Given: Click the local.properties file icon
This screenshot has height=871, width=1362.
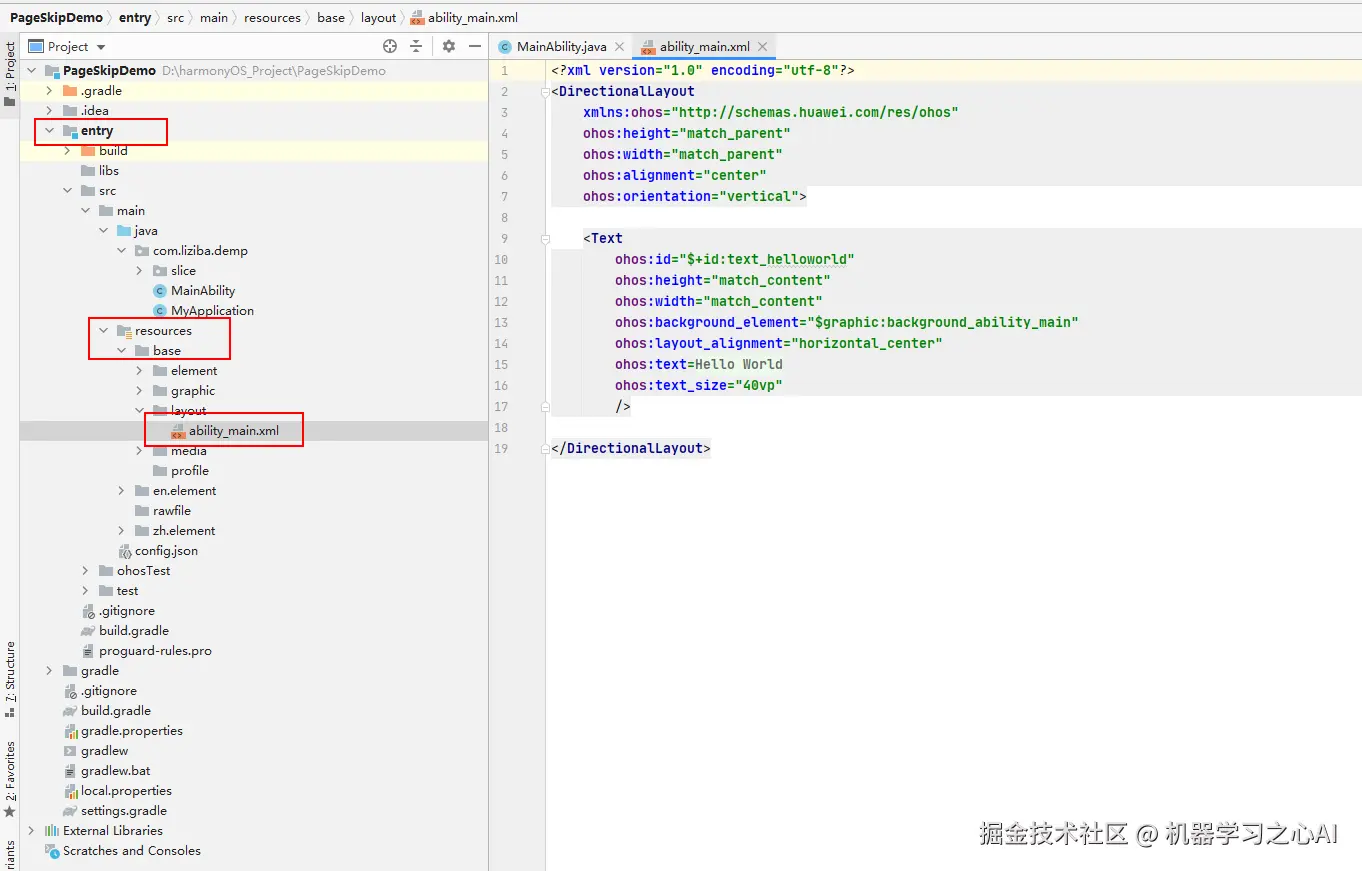Looking at the screenshot, I should tap(70, 791).
